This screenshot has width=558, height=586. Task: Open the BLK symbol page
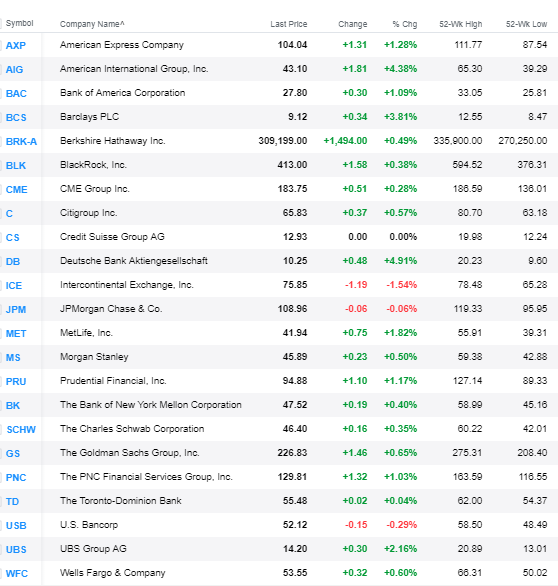click(16, 166)
